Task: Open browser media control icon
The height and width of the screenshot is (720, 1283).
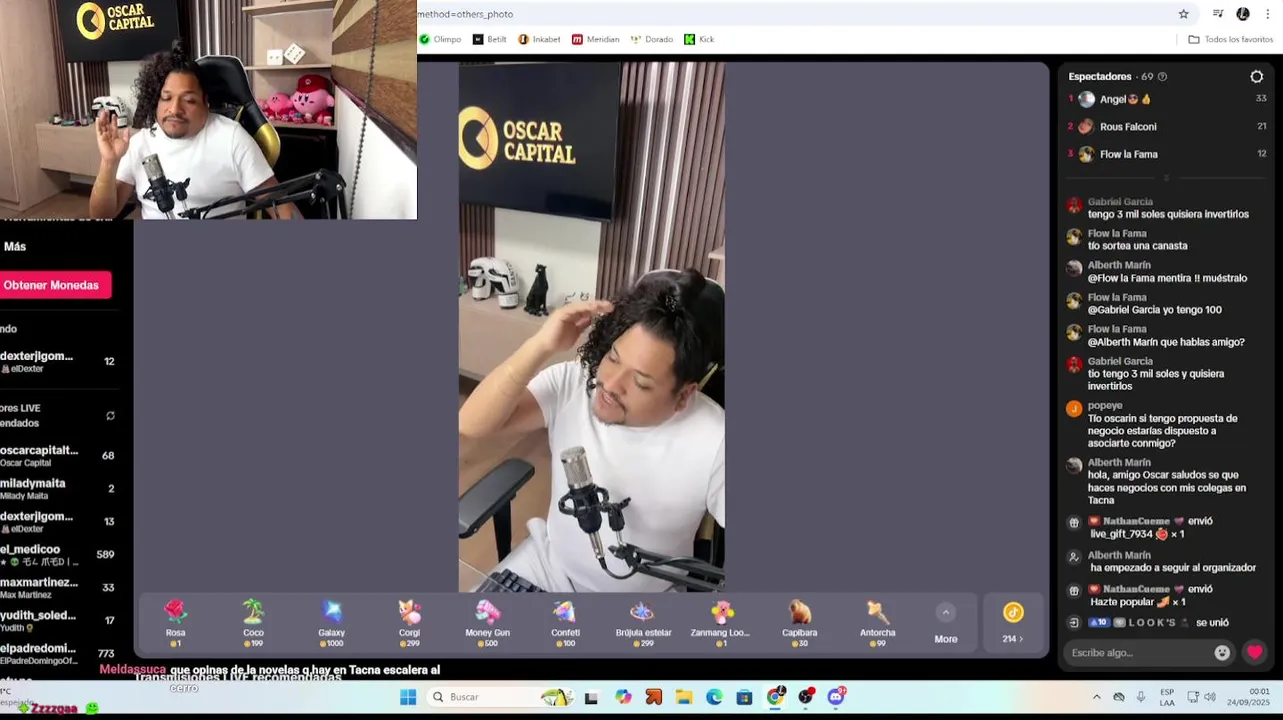Action: [x=1218, y=14]
